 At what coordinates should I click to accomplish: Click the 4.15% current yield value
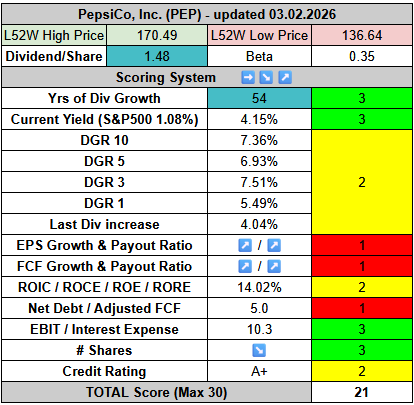click(259, 119)
